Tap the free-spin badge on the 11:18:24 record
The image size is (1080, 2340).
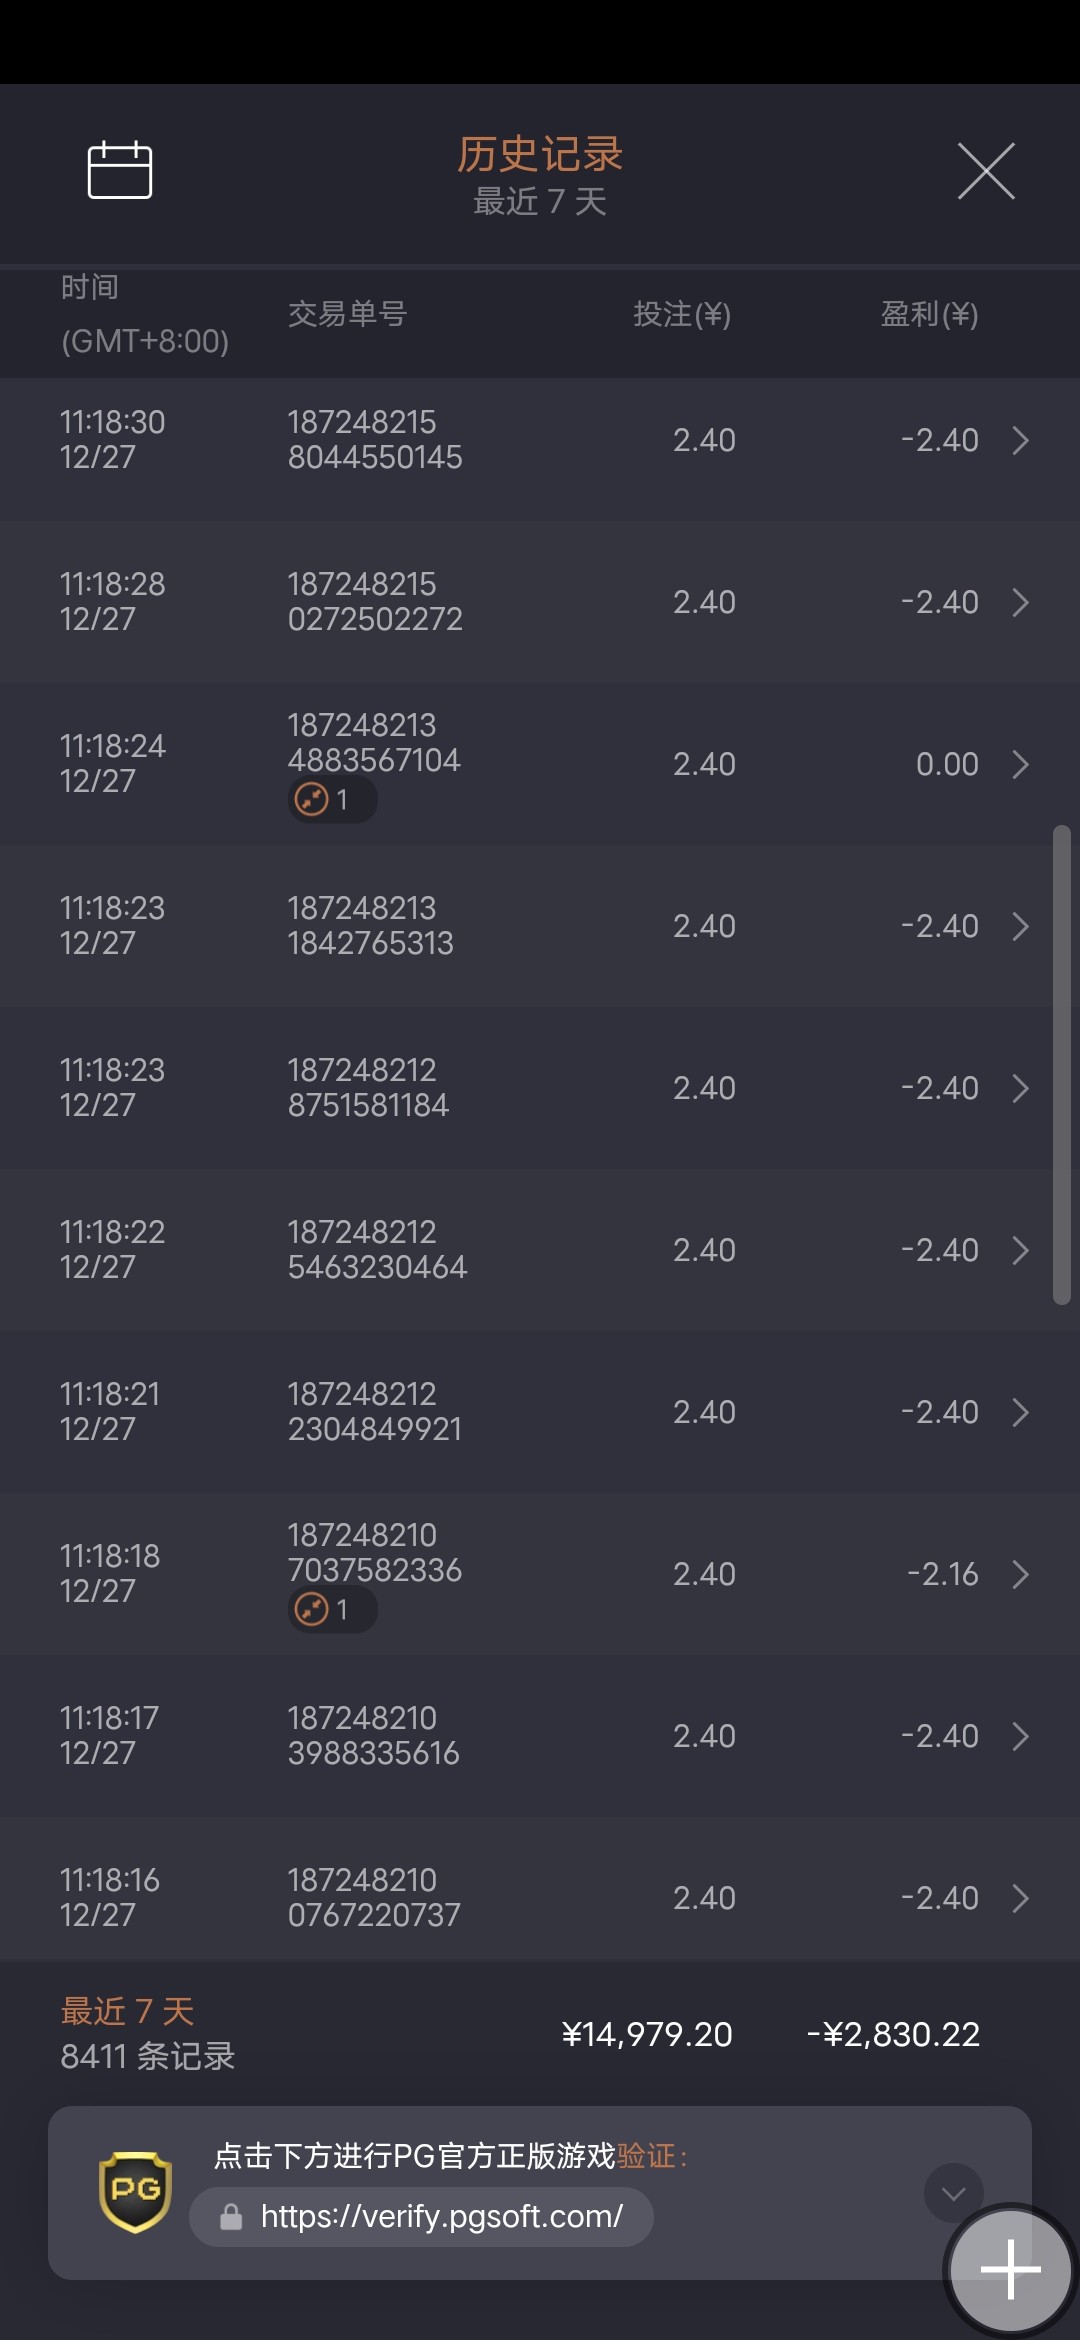click(332, 800)
